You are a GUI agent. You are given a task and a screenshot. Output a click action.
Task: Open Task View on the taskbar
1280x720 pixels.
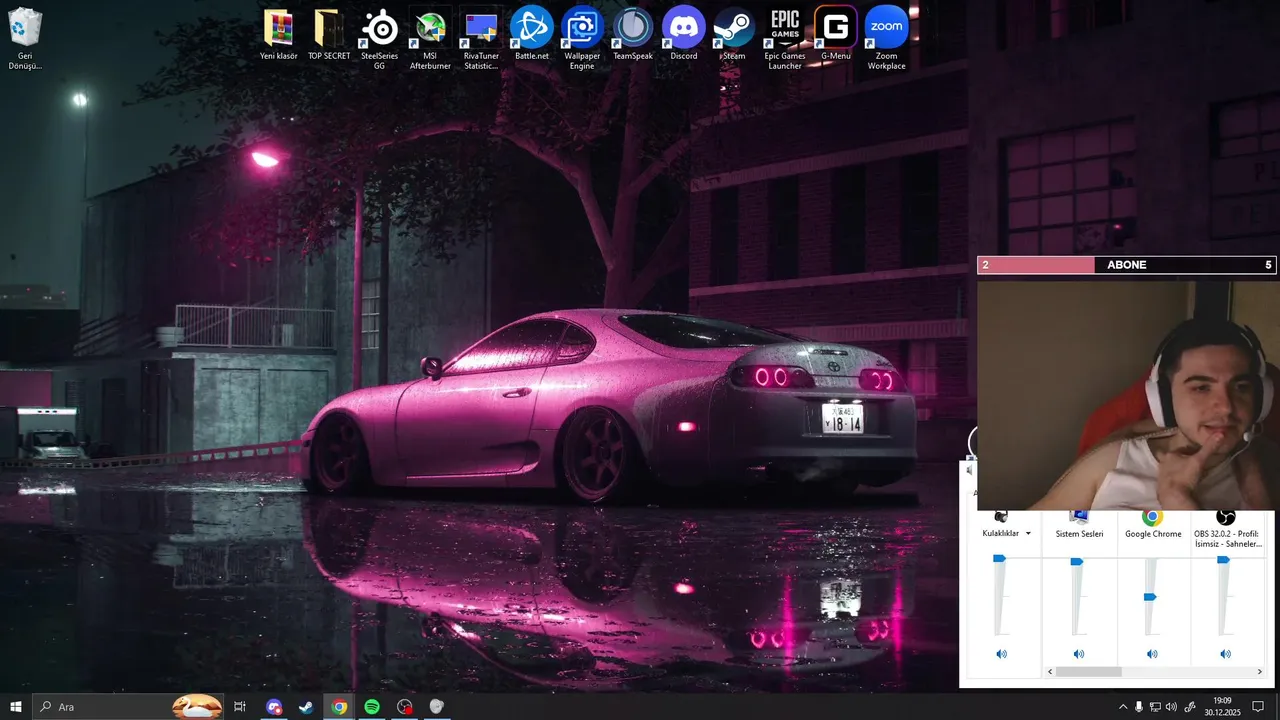240,707
